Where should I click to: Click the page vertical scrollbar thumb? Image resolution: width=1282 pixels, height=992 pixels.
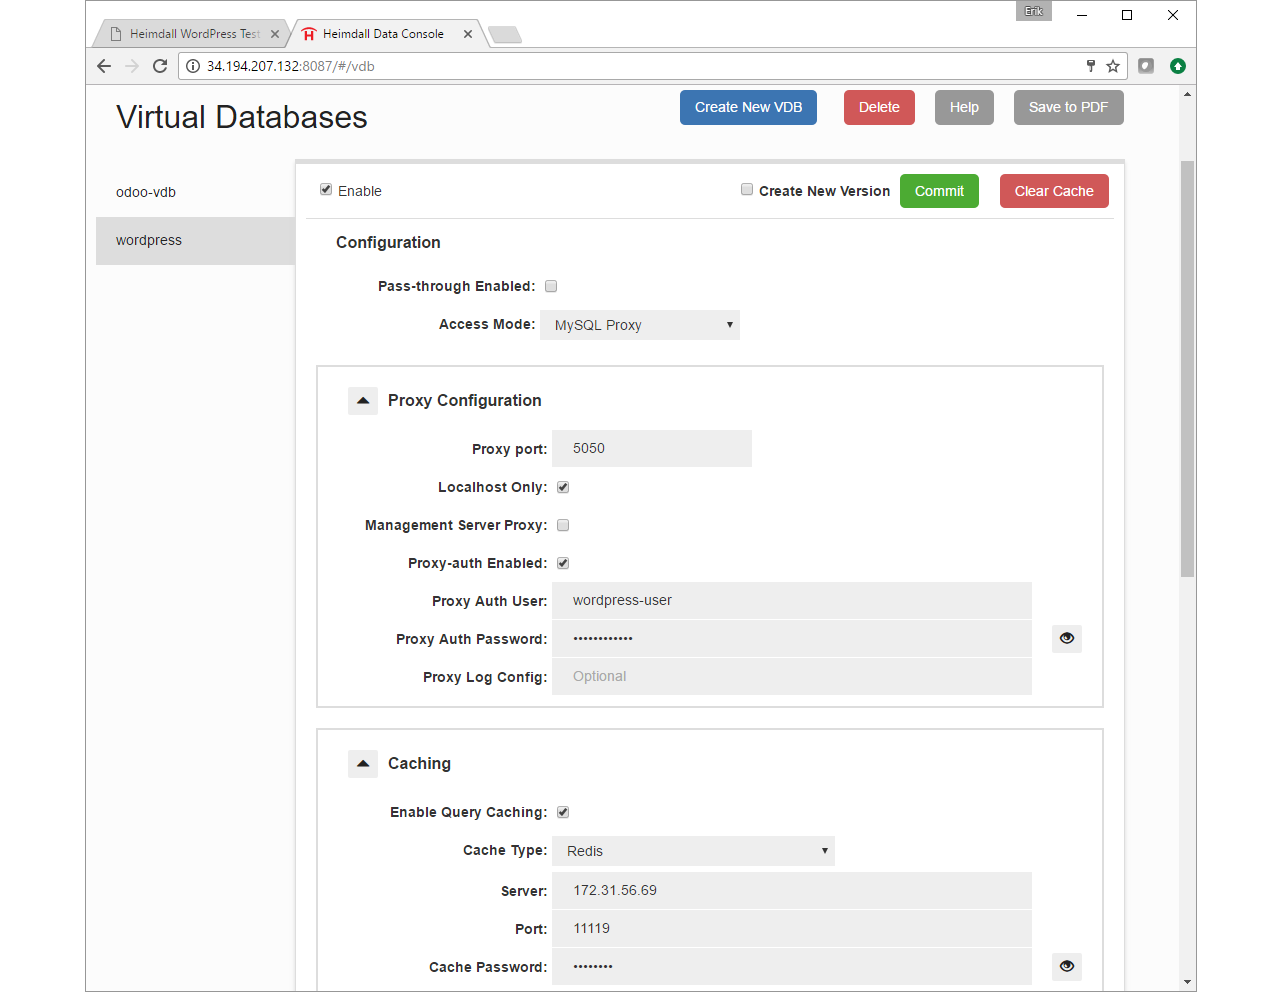point(1187,368)
